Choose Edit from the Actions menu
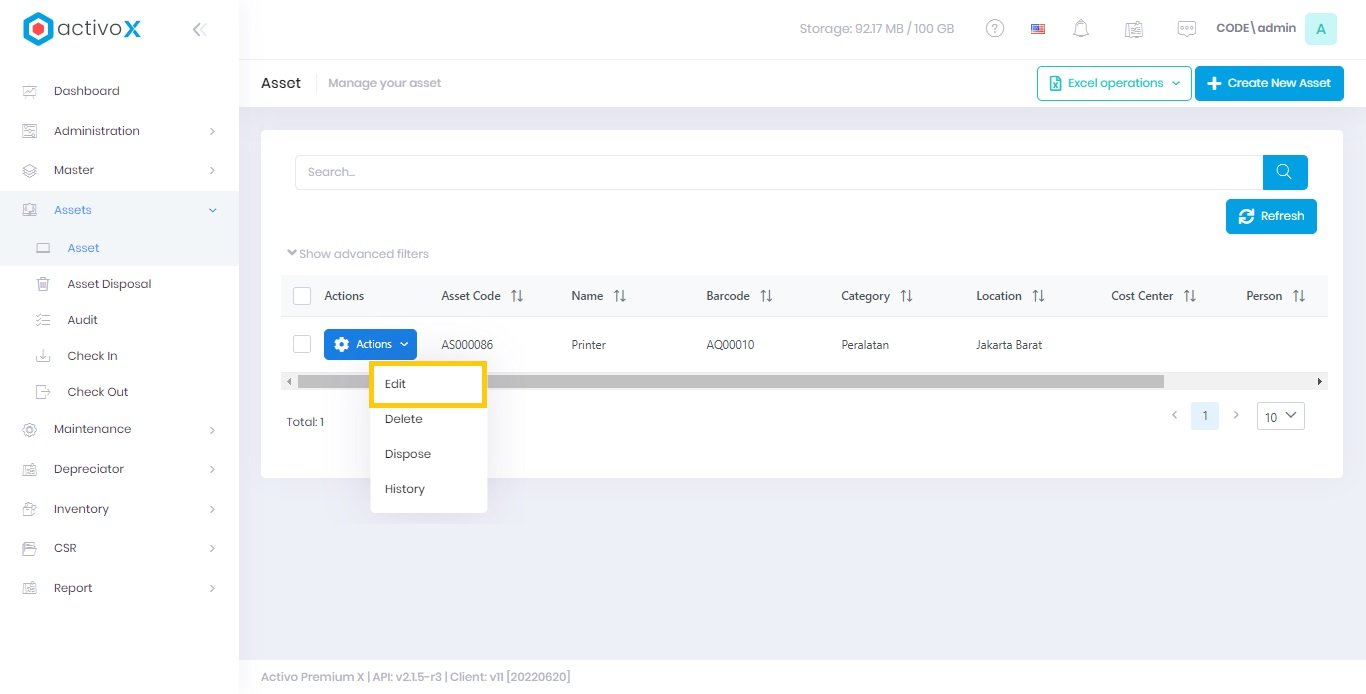This screenshot has width=1366, height=694. [396, 384]
